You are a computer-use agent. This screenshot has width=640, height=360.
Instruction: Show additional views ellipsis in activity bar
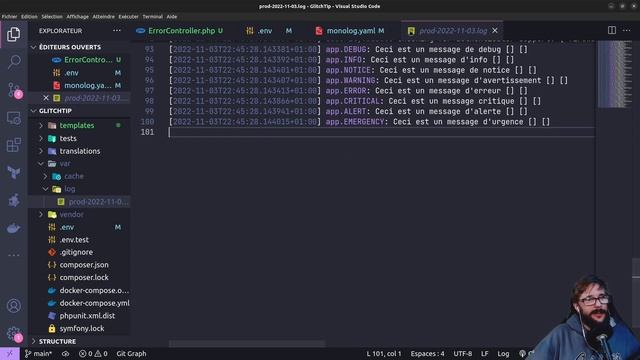tap(13, 255)
